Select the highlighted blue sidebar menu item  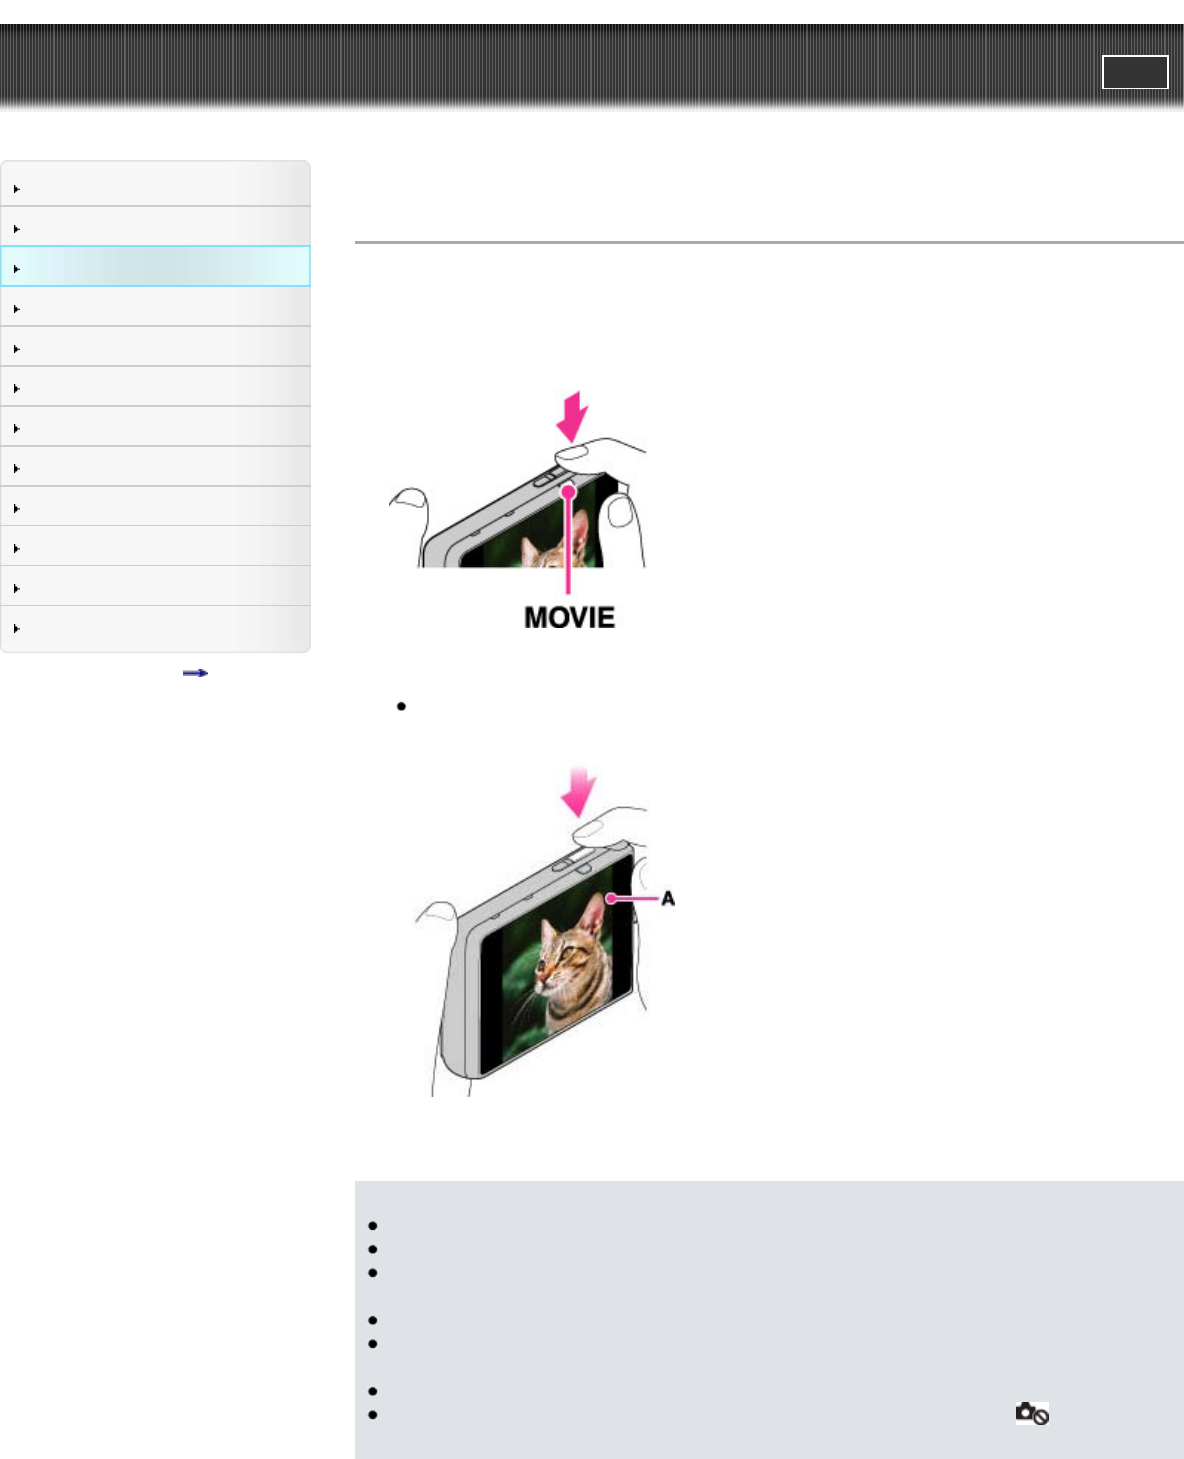(155, 267)
